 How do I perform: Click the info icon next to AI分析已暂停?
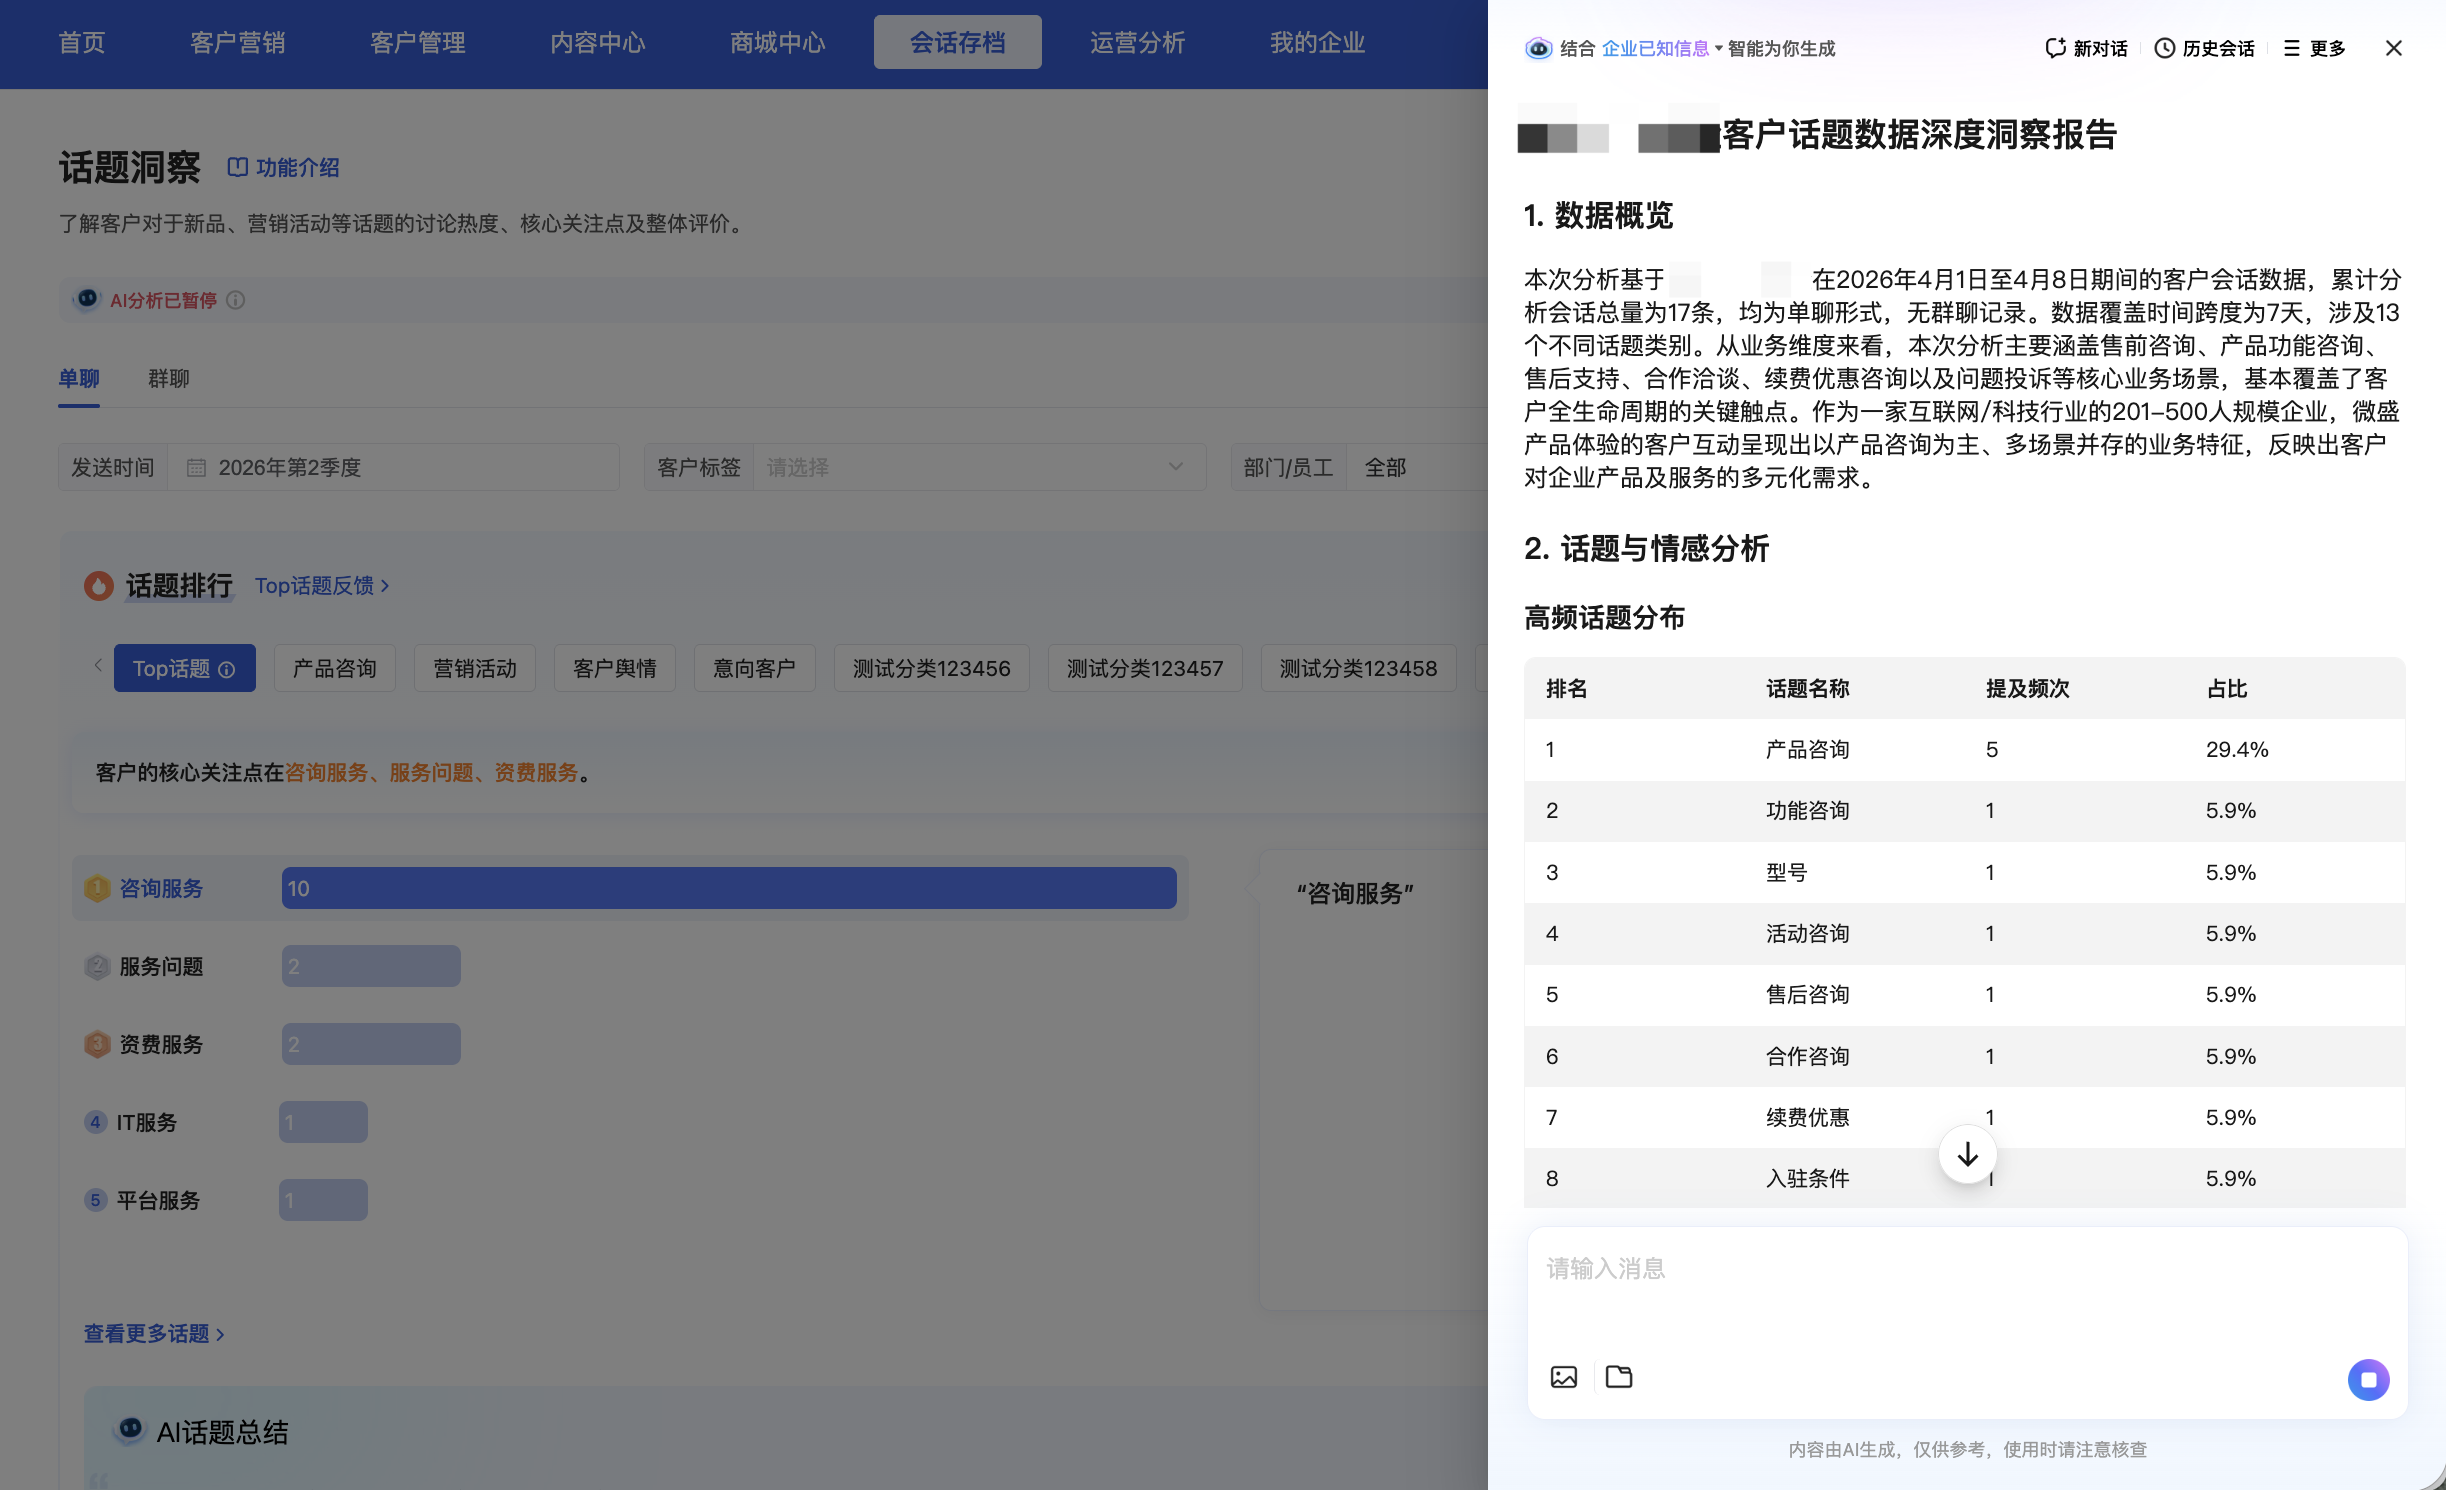[236, 300]
